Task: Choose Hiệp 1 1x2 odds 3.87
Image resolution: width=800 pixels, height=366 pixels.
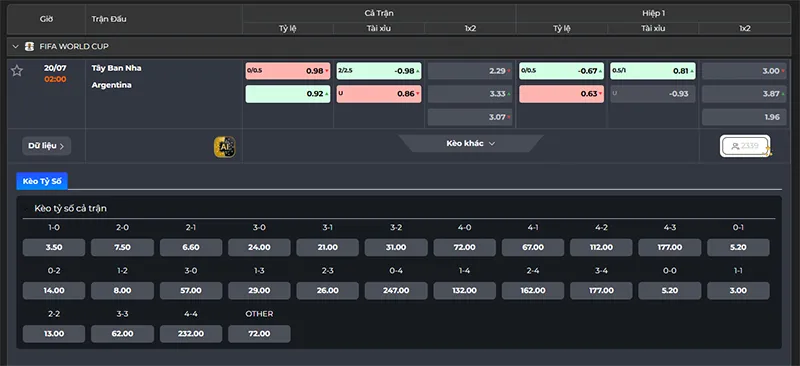Action: pyautogui.click(x=744, y=94)
